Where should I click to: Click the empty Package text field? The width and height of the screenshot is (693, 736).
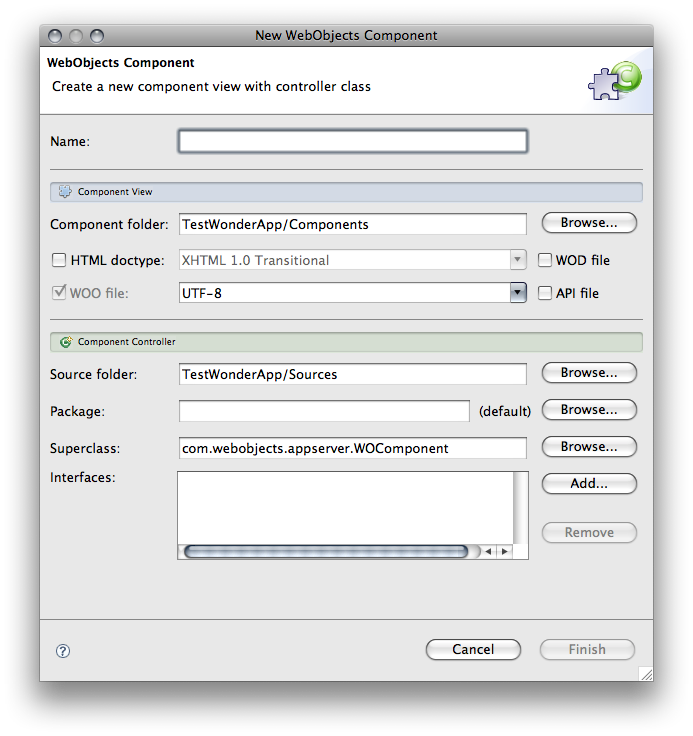pos(324,411)
